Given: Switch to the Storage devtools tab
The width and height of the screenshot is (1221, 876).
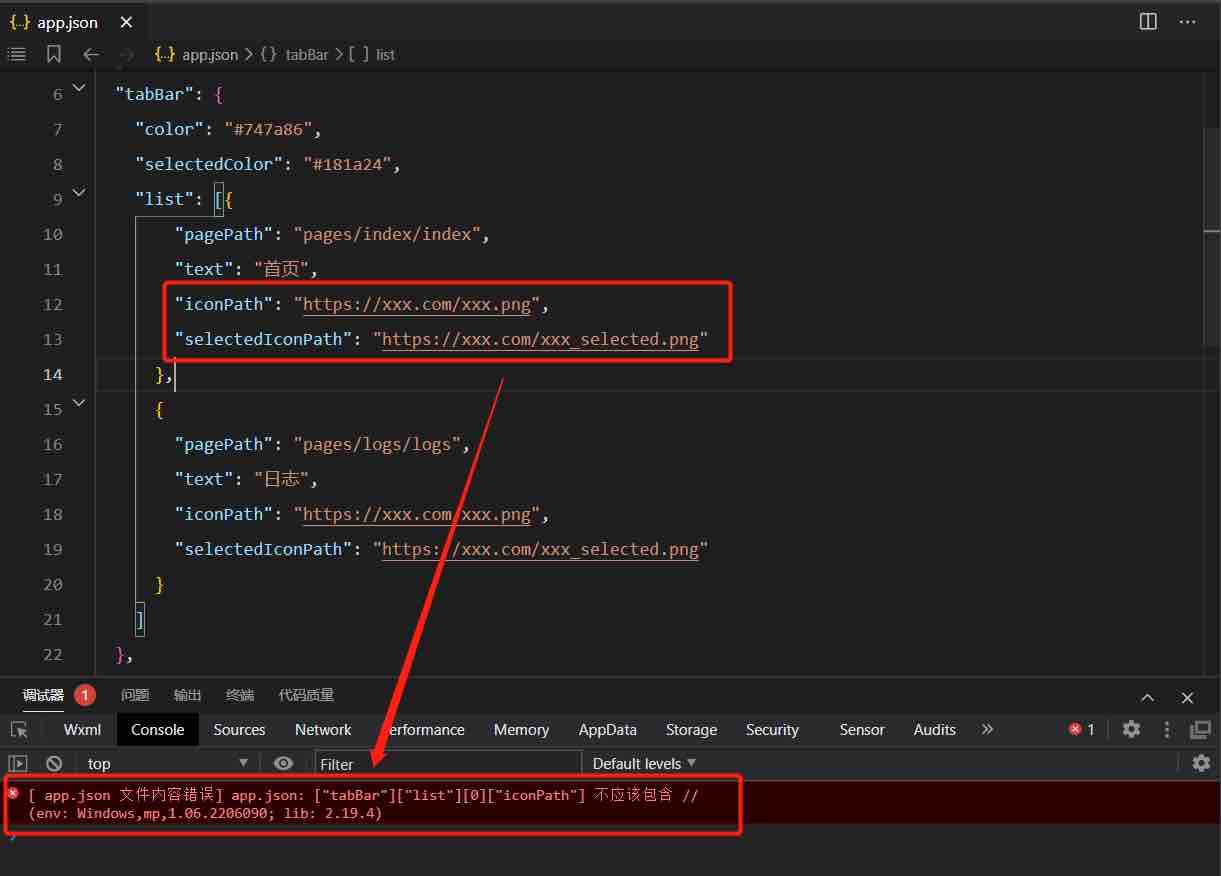Looking at the screenshot, I should coord(691,730).
